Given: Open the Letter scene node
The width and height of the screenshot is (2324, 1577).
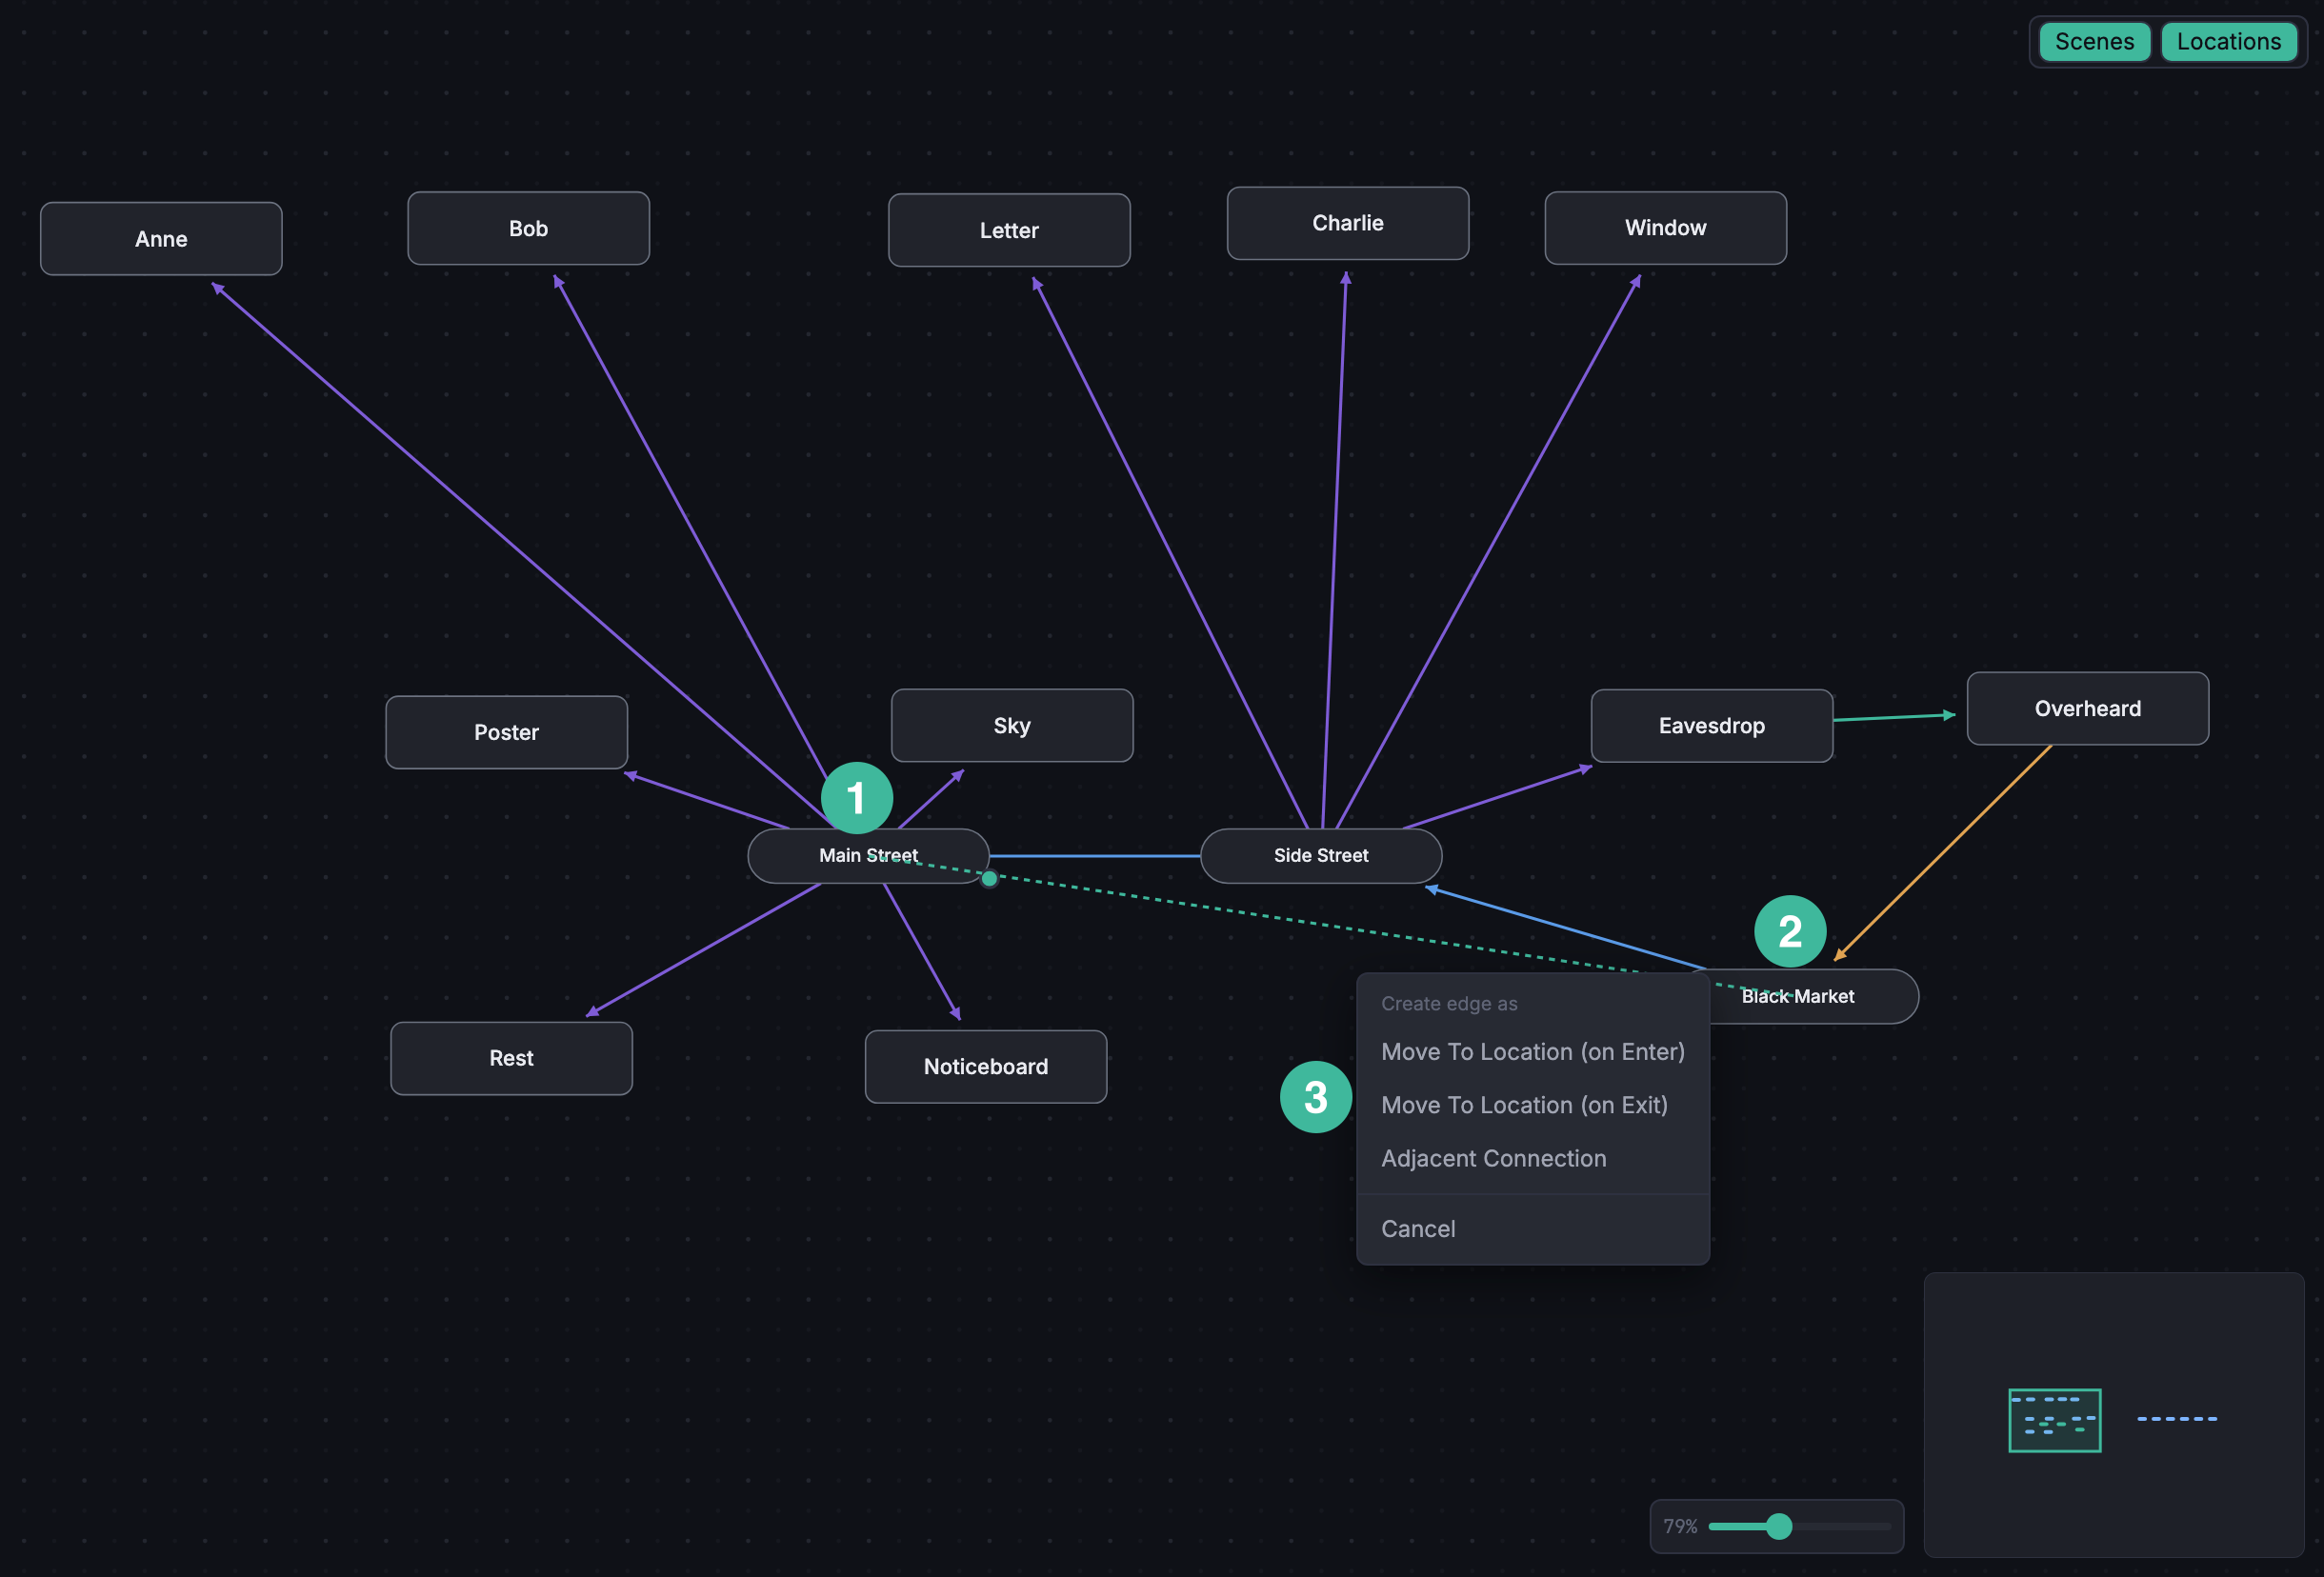Looking at the screenshot, I should (x=1009, y=230).
